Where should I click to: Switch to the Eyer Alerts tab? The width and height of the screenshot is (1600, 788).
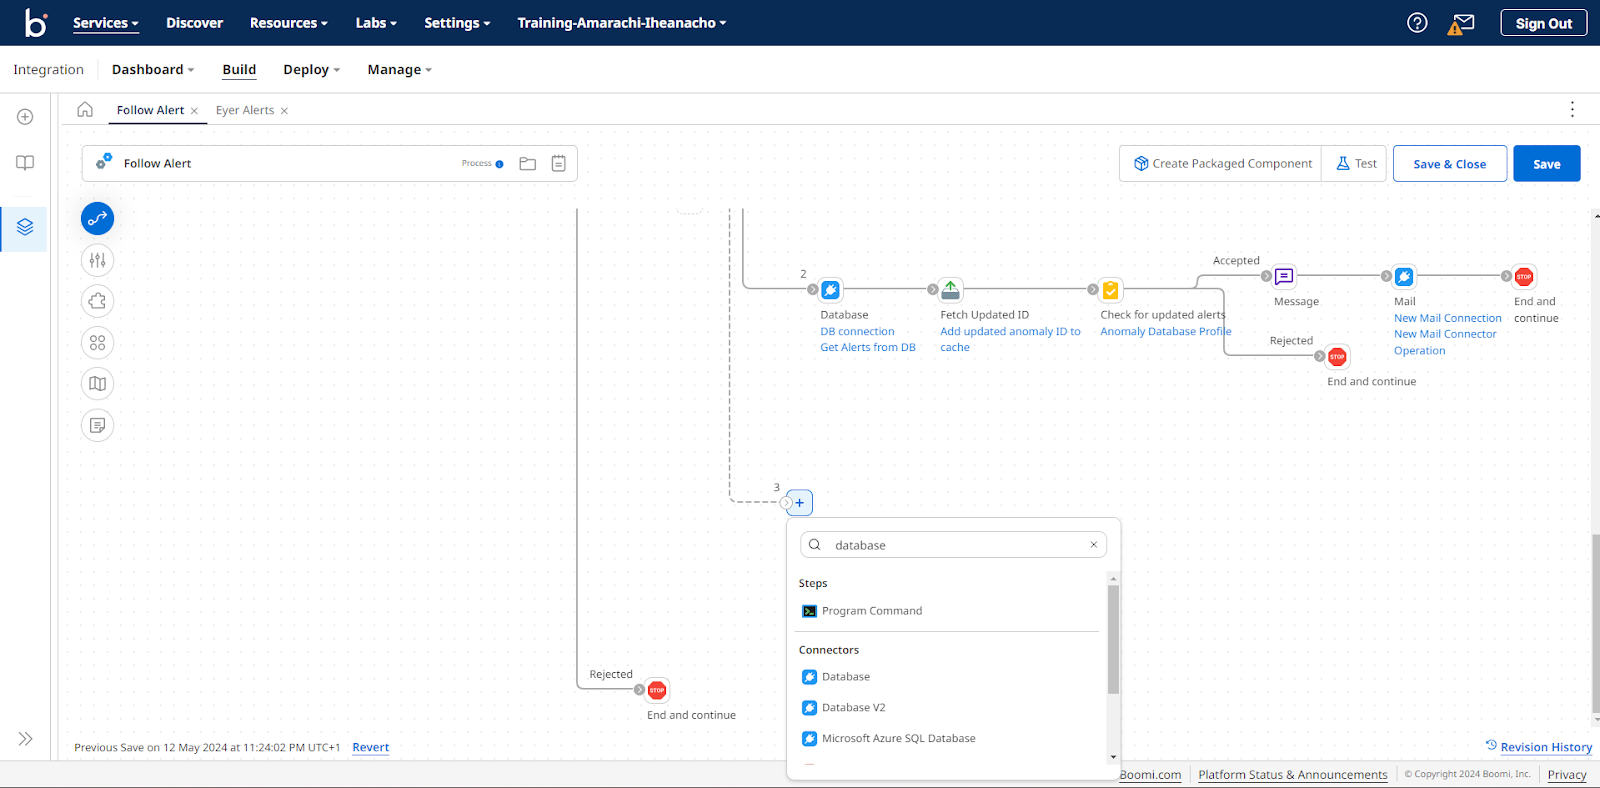[x=245, y=110]
